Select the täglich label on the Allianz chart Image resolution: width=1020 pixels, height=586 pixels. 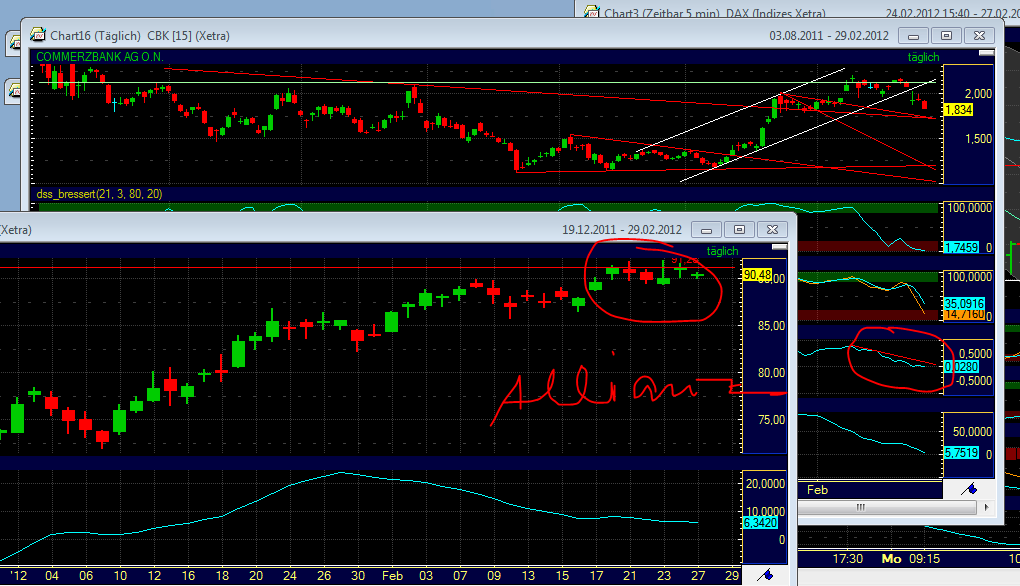[722, 251]
